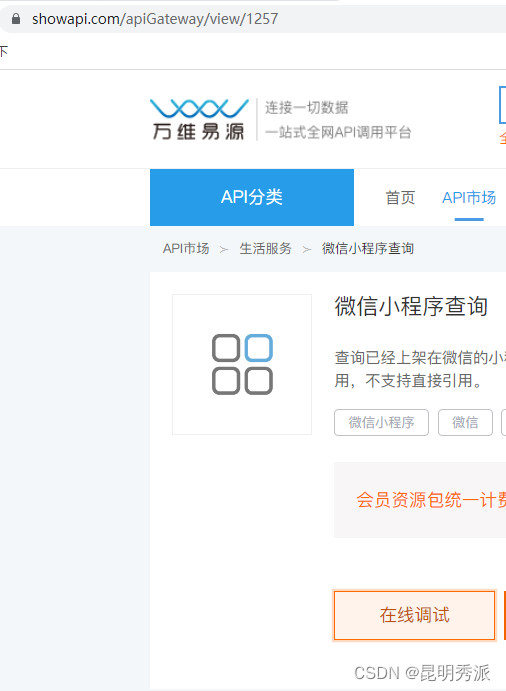Click the 在线调试 button

click(x=414, y=615)
